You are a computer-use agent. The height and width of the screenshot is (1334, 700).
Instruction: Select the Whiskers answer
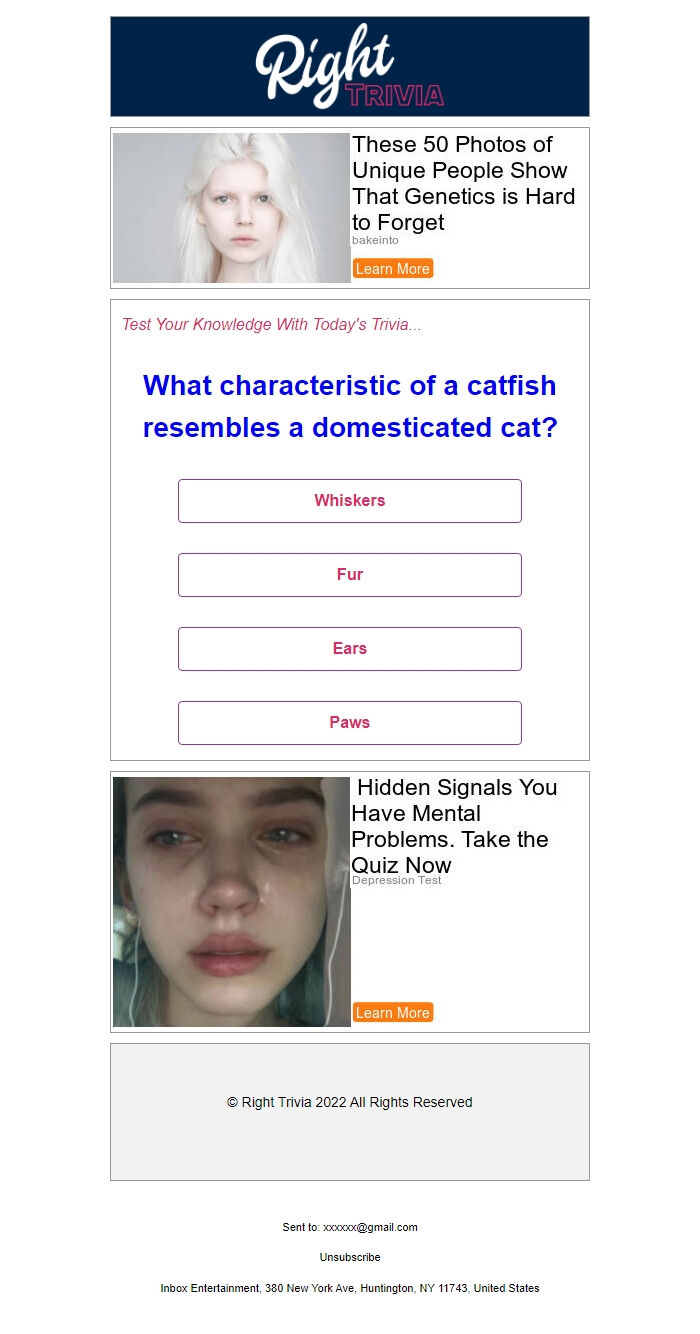click(x=350, y=501)
